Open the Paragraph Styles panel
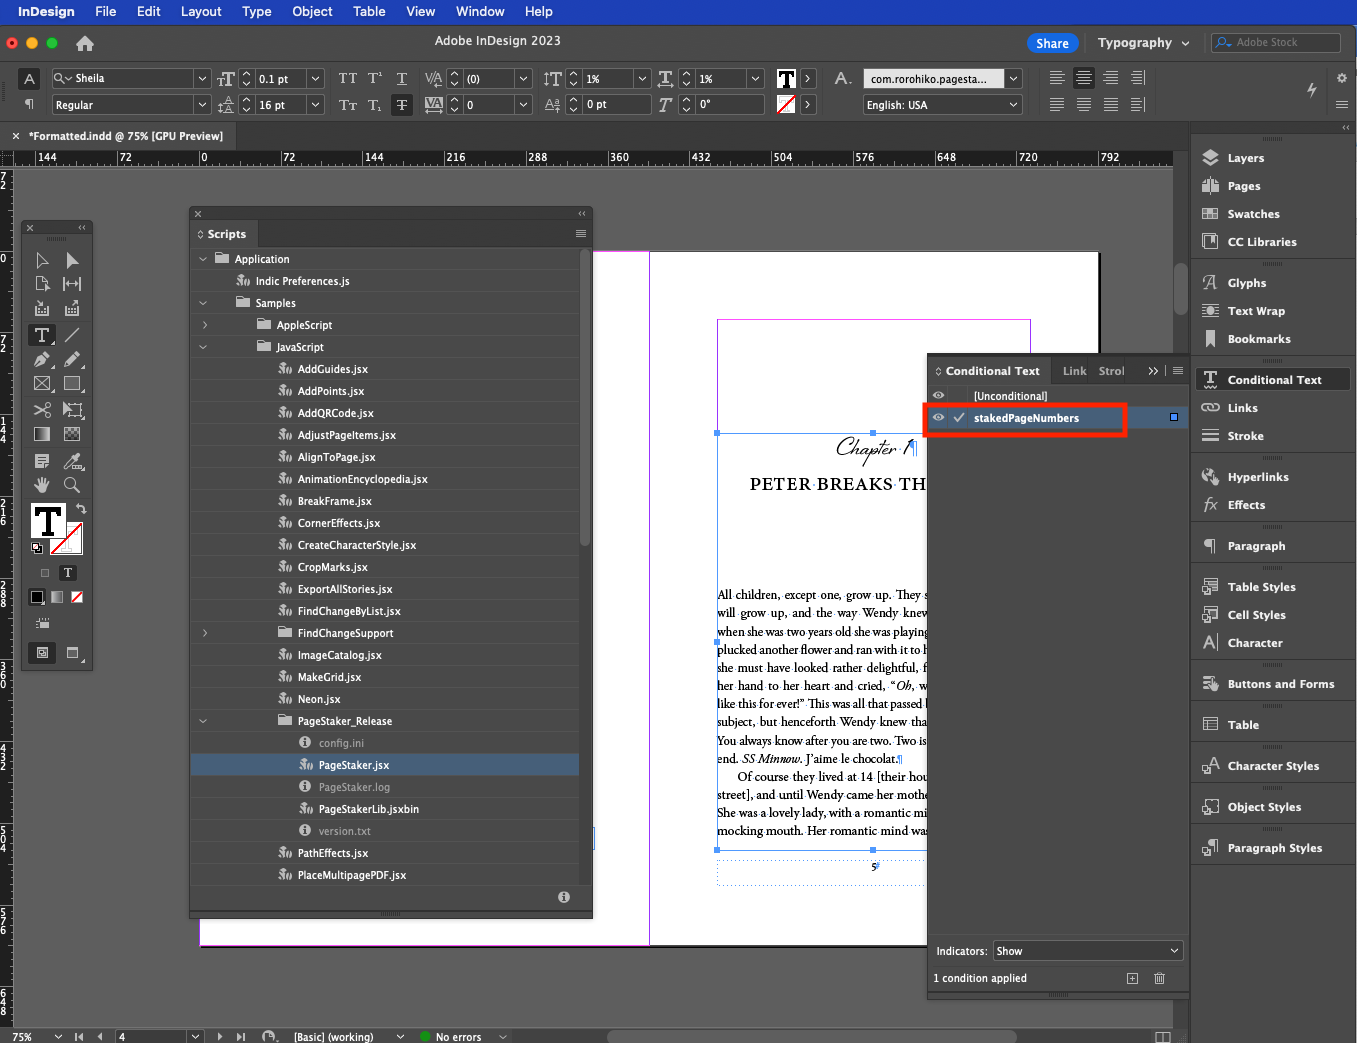This screenshot has width=1357, height=1043. pyautogui.click(x=1272, y=848)
